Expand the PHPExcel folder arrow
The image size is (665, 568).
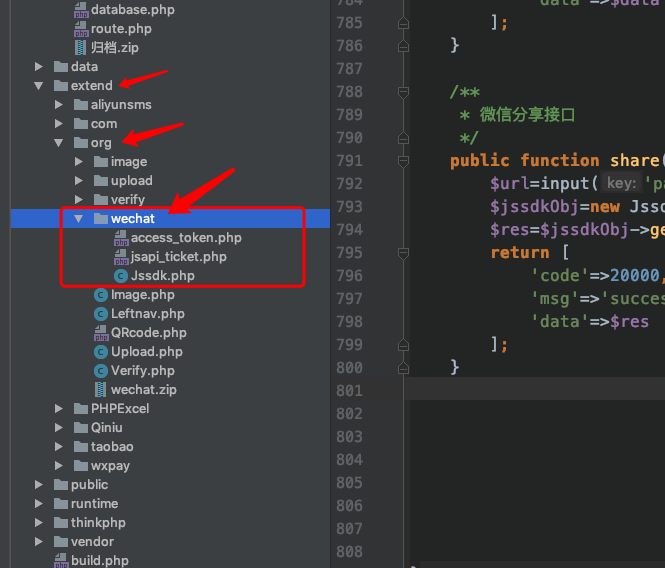tap(59, 409)
